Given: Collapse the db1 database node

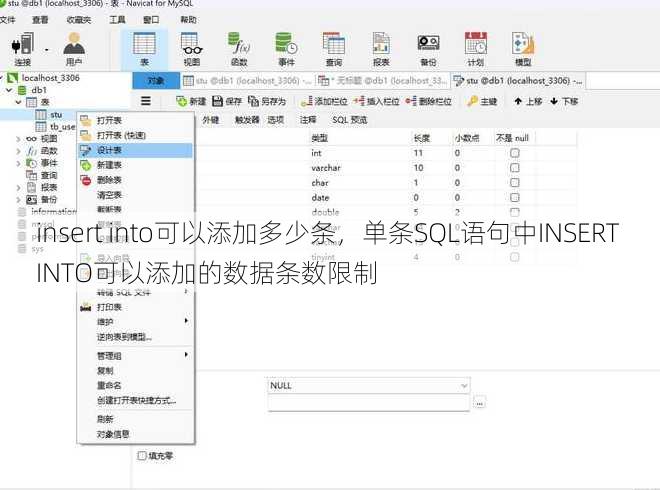Looking at the screenshot, I should coord(9,90).
